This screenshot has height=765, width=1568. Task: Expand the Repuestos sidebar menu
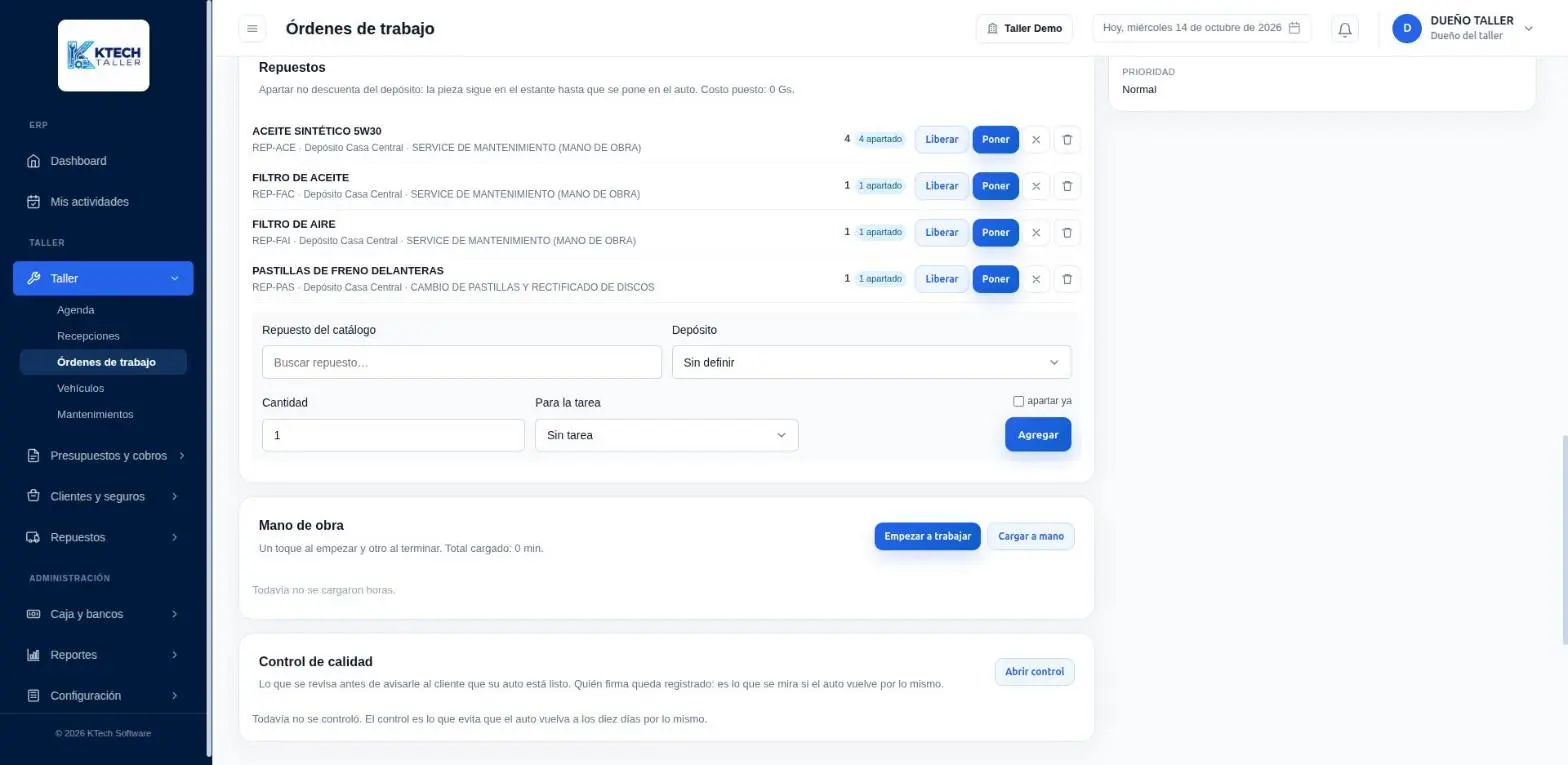[x=104, y=537]
